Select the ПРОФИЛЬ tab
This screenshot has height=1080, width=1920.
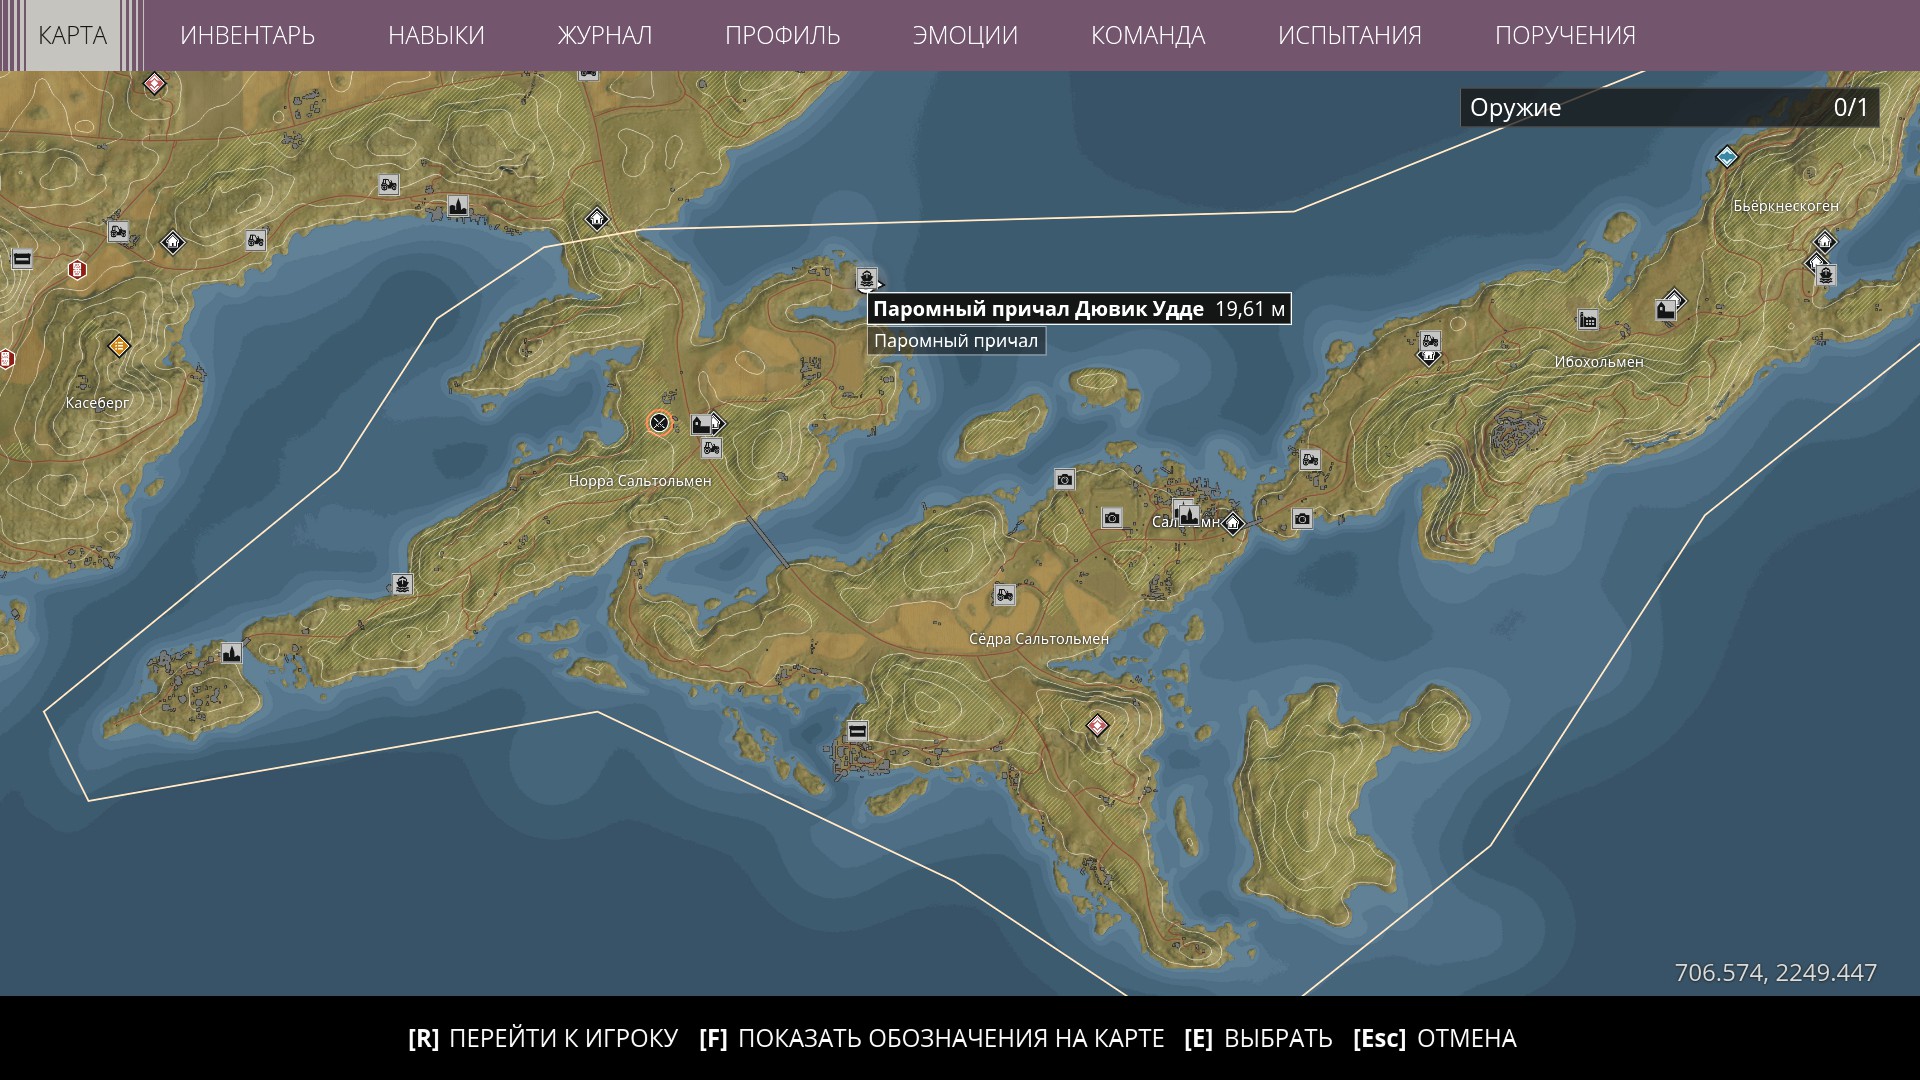pyautogui.click(x=782, y=35)
